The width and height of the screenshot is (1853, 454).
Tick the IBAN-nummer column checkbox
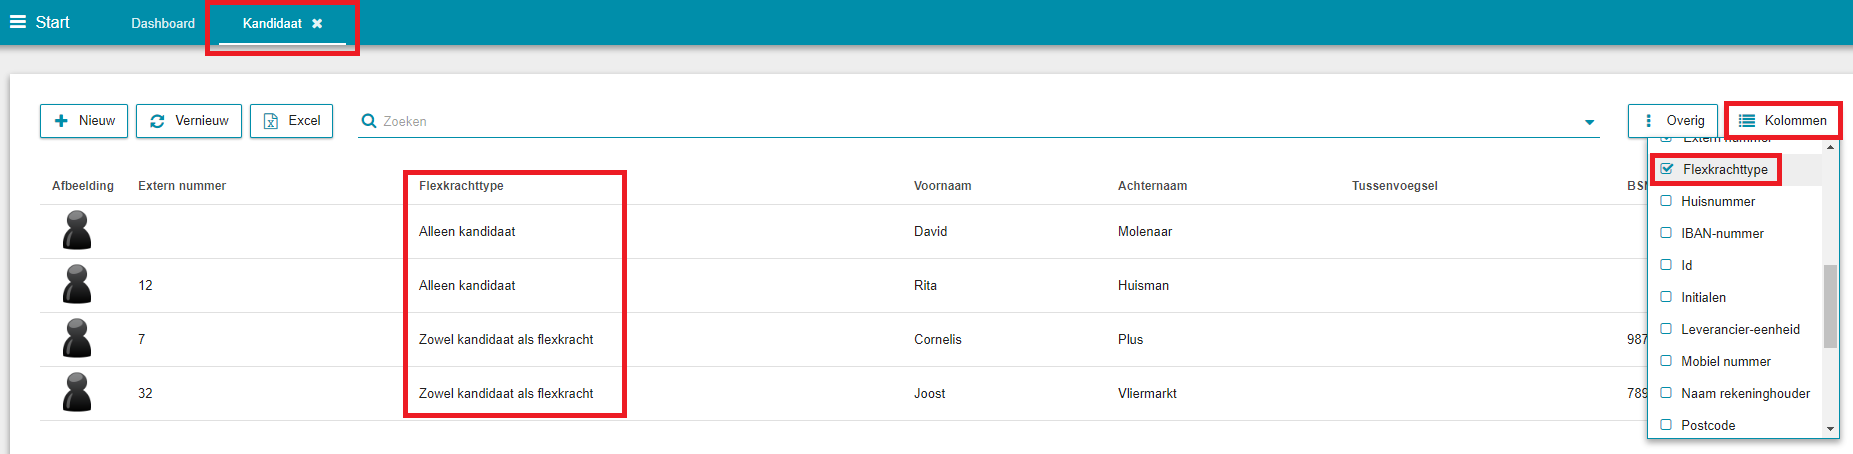[x=1666, y=233]
